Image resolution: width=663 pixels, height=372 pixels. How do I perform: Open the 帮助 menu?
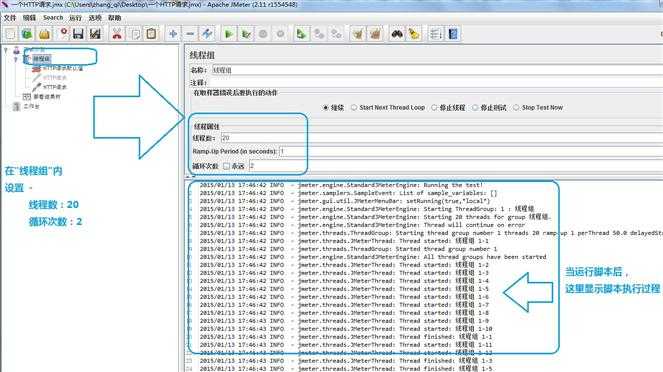(115, 18)
